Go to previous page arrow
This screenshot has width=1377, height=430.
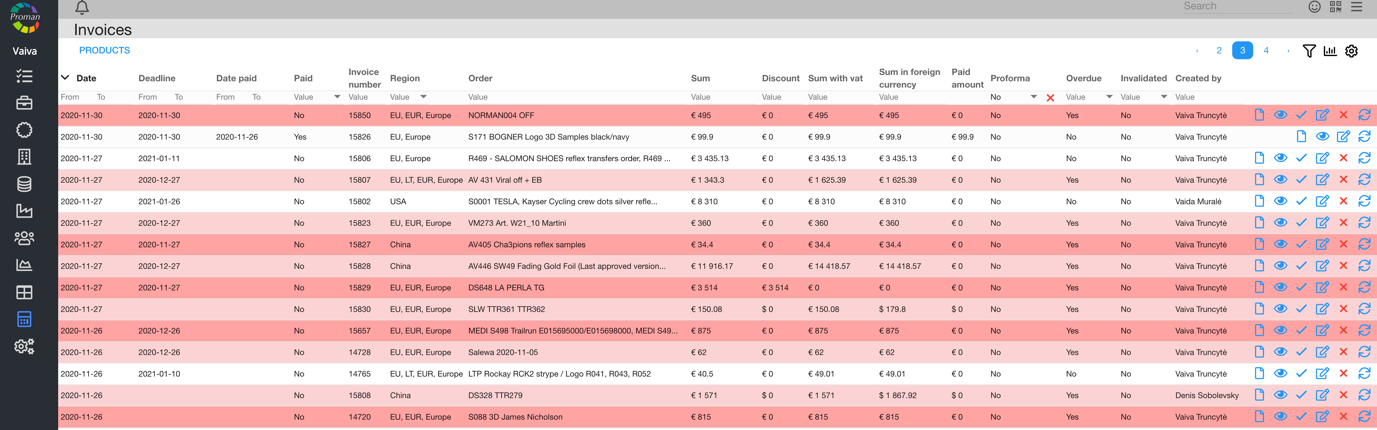(x=1197, y=51)
